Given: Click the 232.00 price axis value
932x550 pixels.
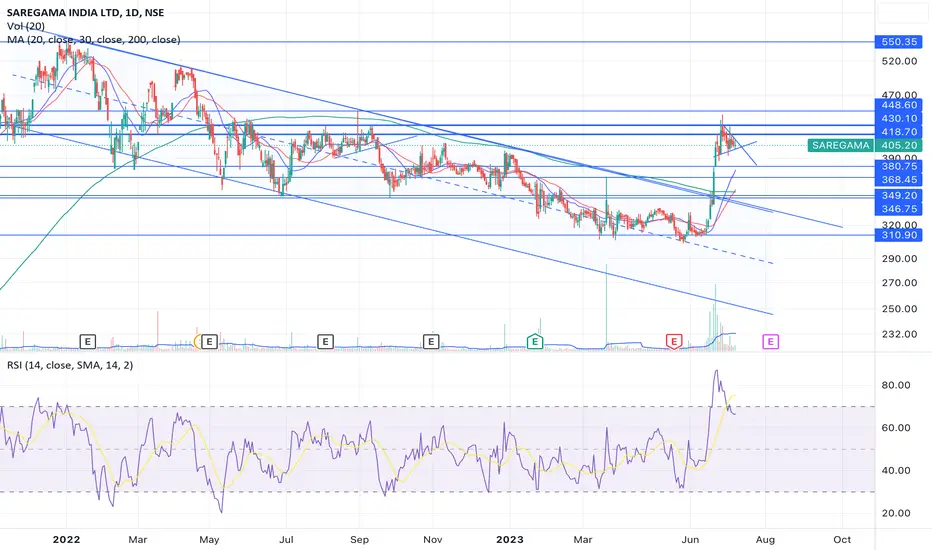Looking at the screenshot, I should point(899,334).
